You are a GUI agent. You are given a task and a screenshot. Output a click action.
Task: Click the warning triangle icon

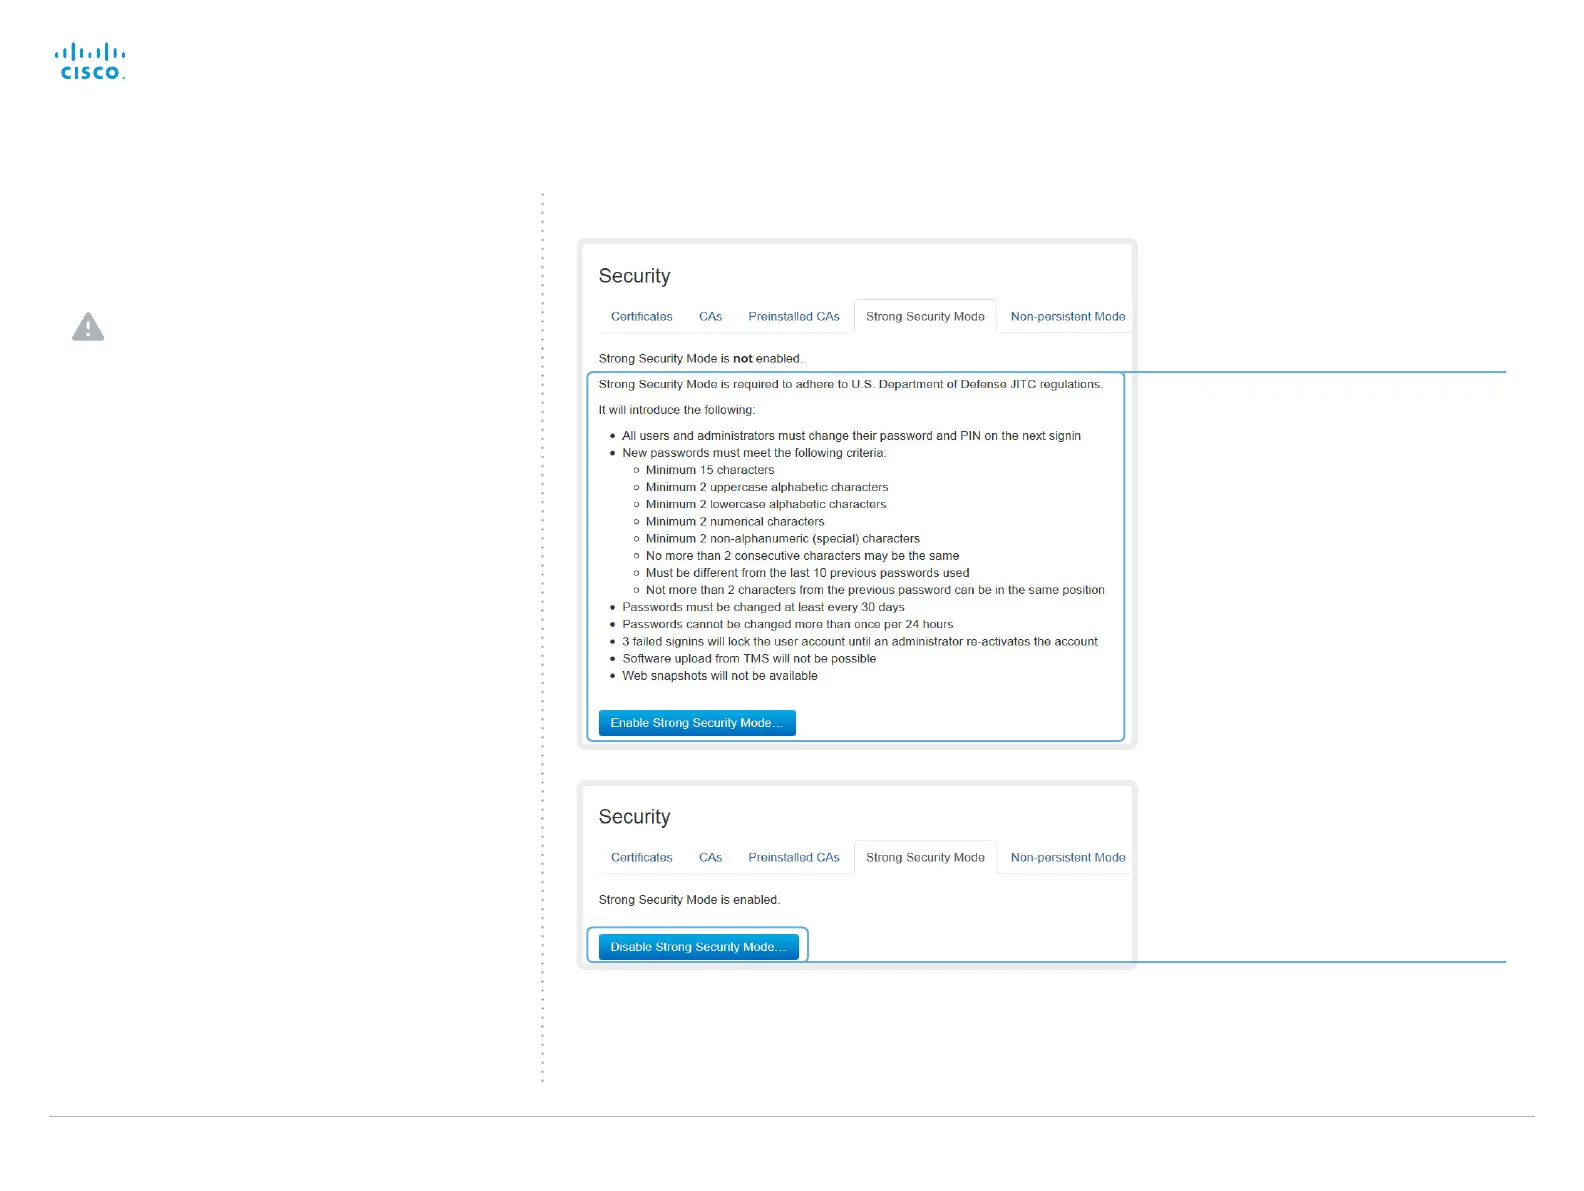click(x=88, y=327)
